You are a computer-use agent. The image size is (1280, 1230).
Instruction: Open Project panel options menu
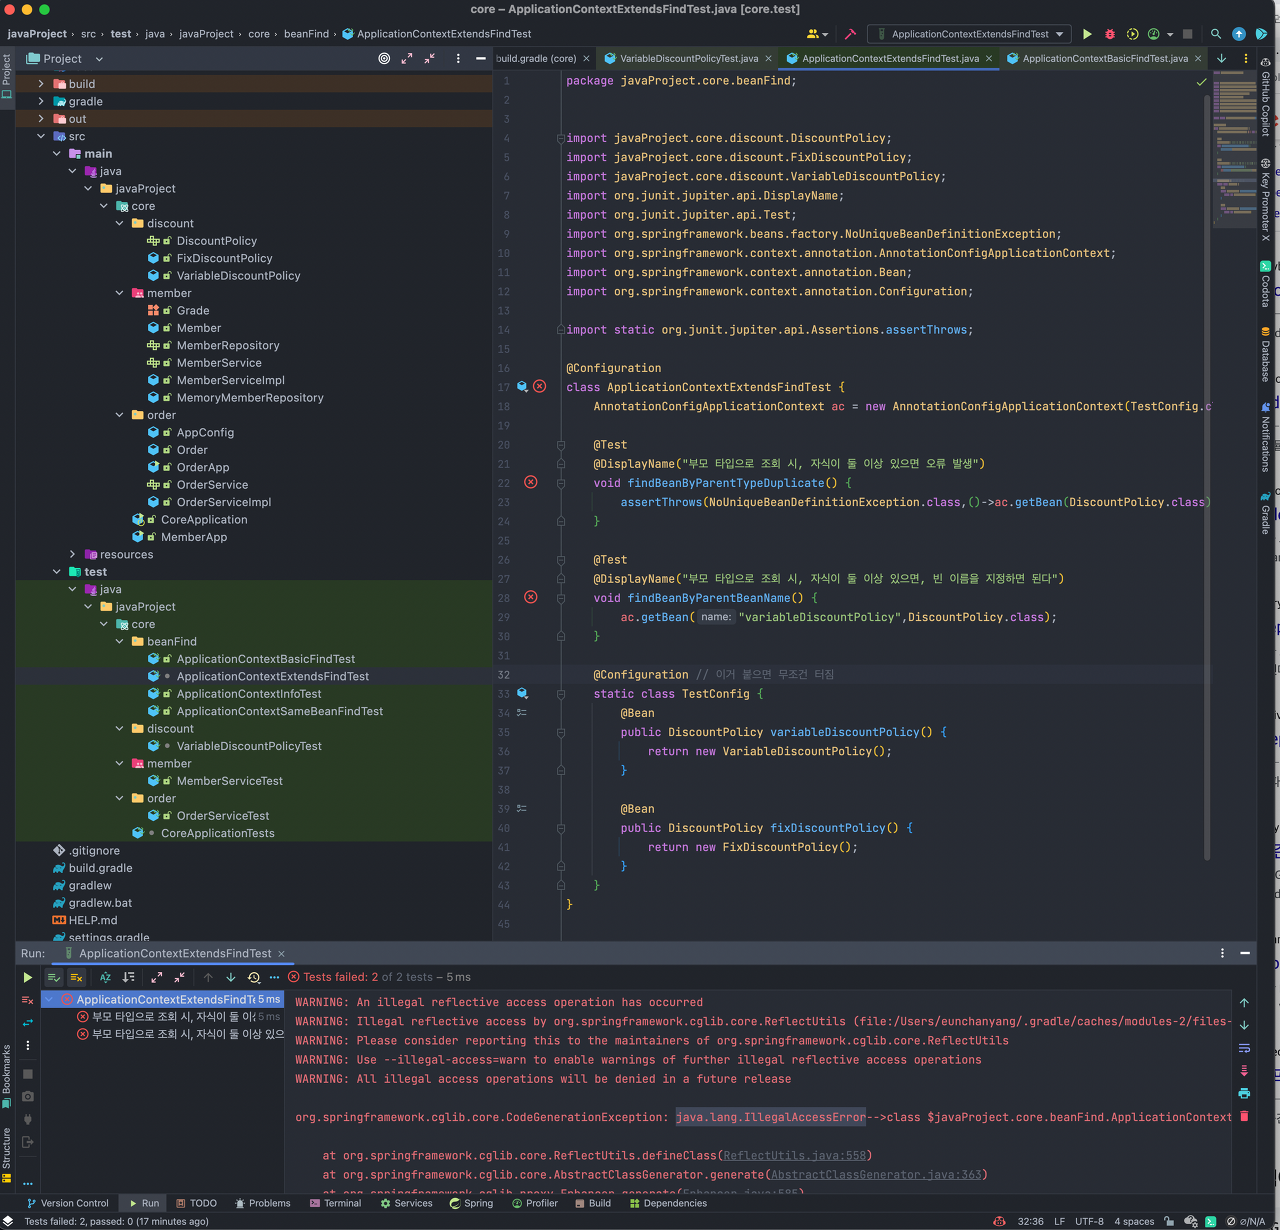[458, 59]
